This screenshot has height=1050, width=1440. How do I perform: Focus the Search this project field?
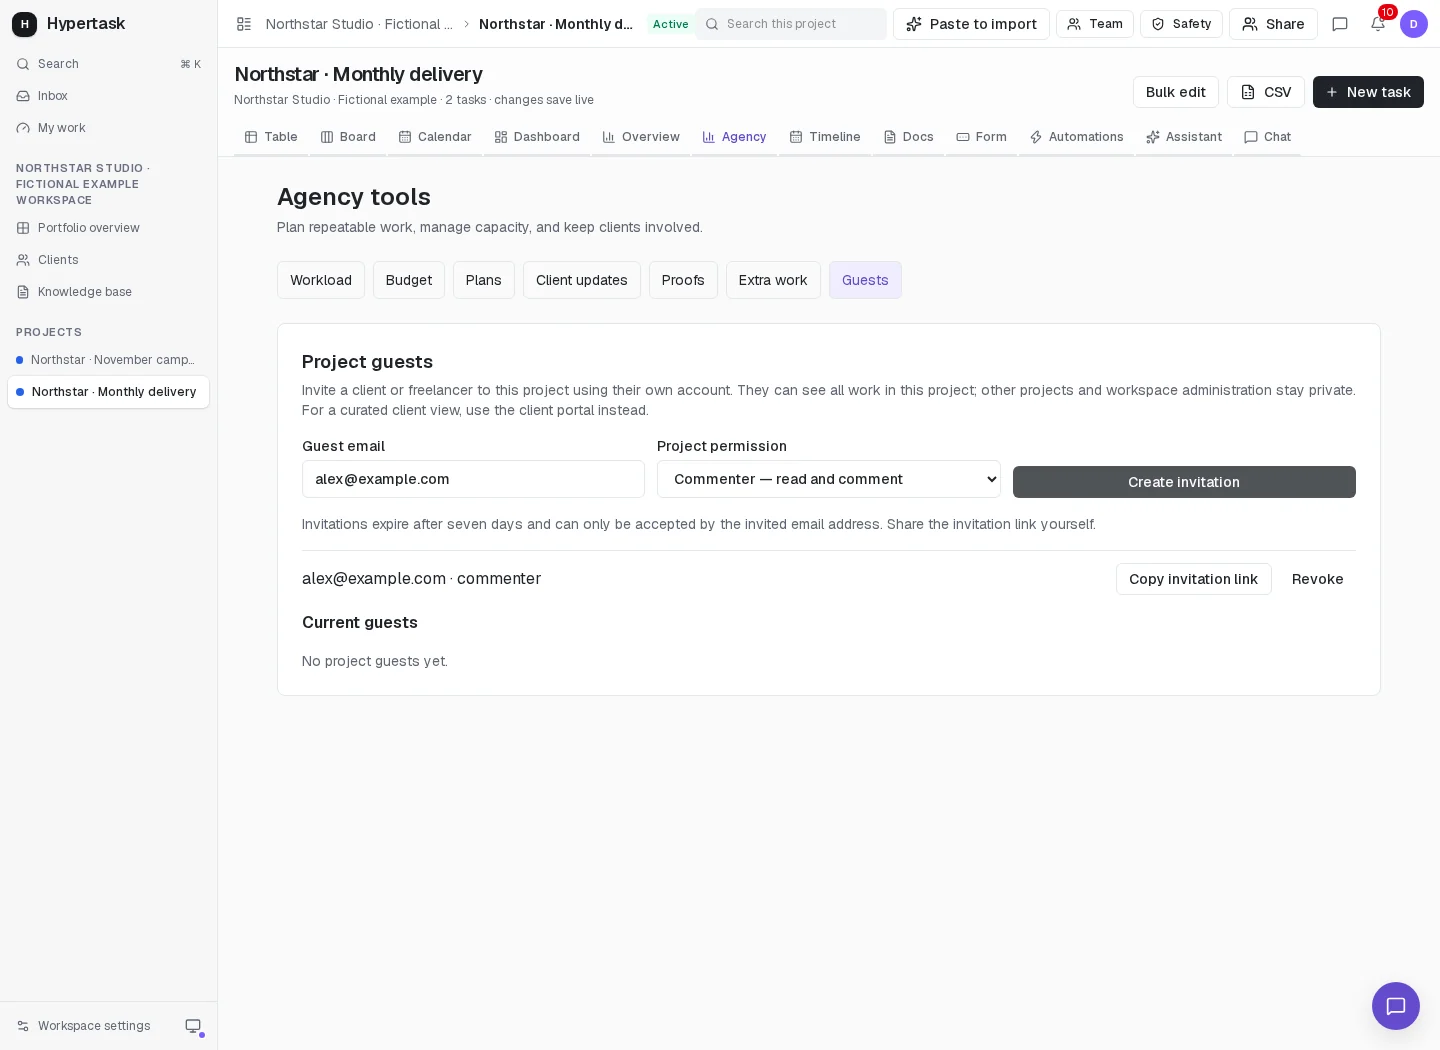point(790,24)
